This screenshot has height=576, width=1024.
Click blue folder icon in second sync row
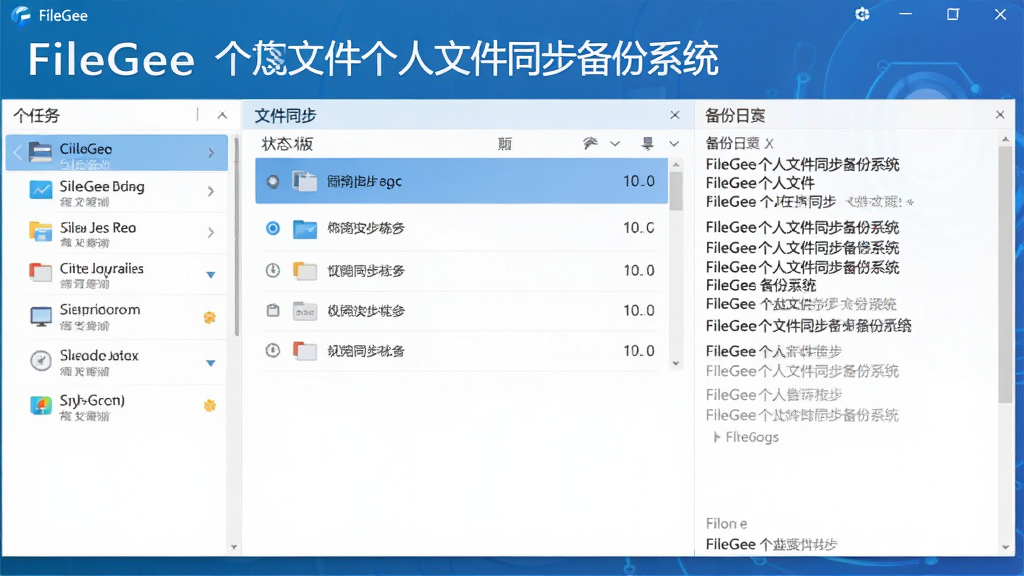[304, 229]
